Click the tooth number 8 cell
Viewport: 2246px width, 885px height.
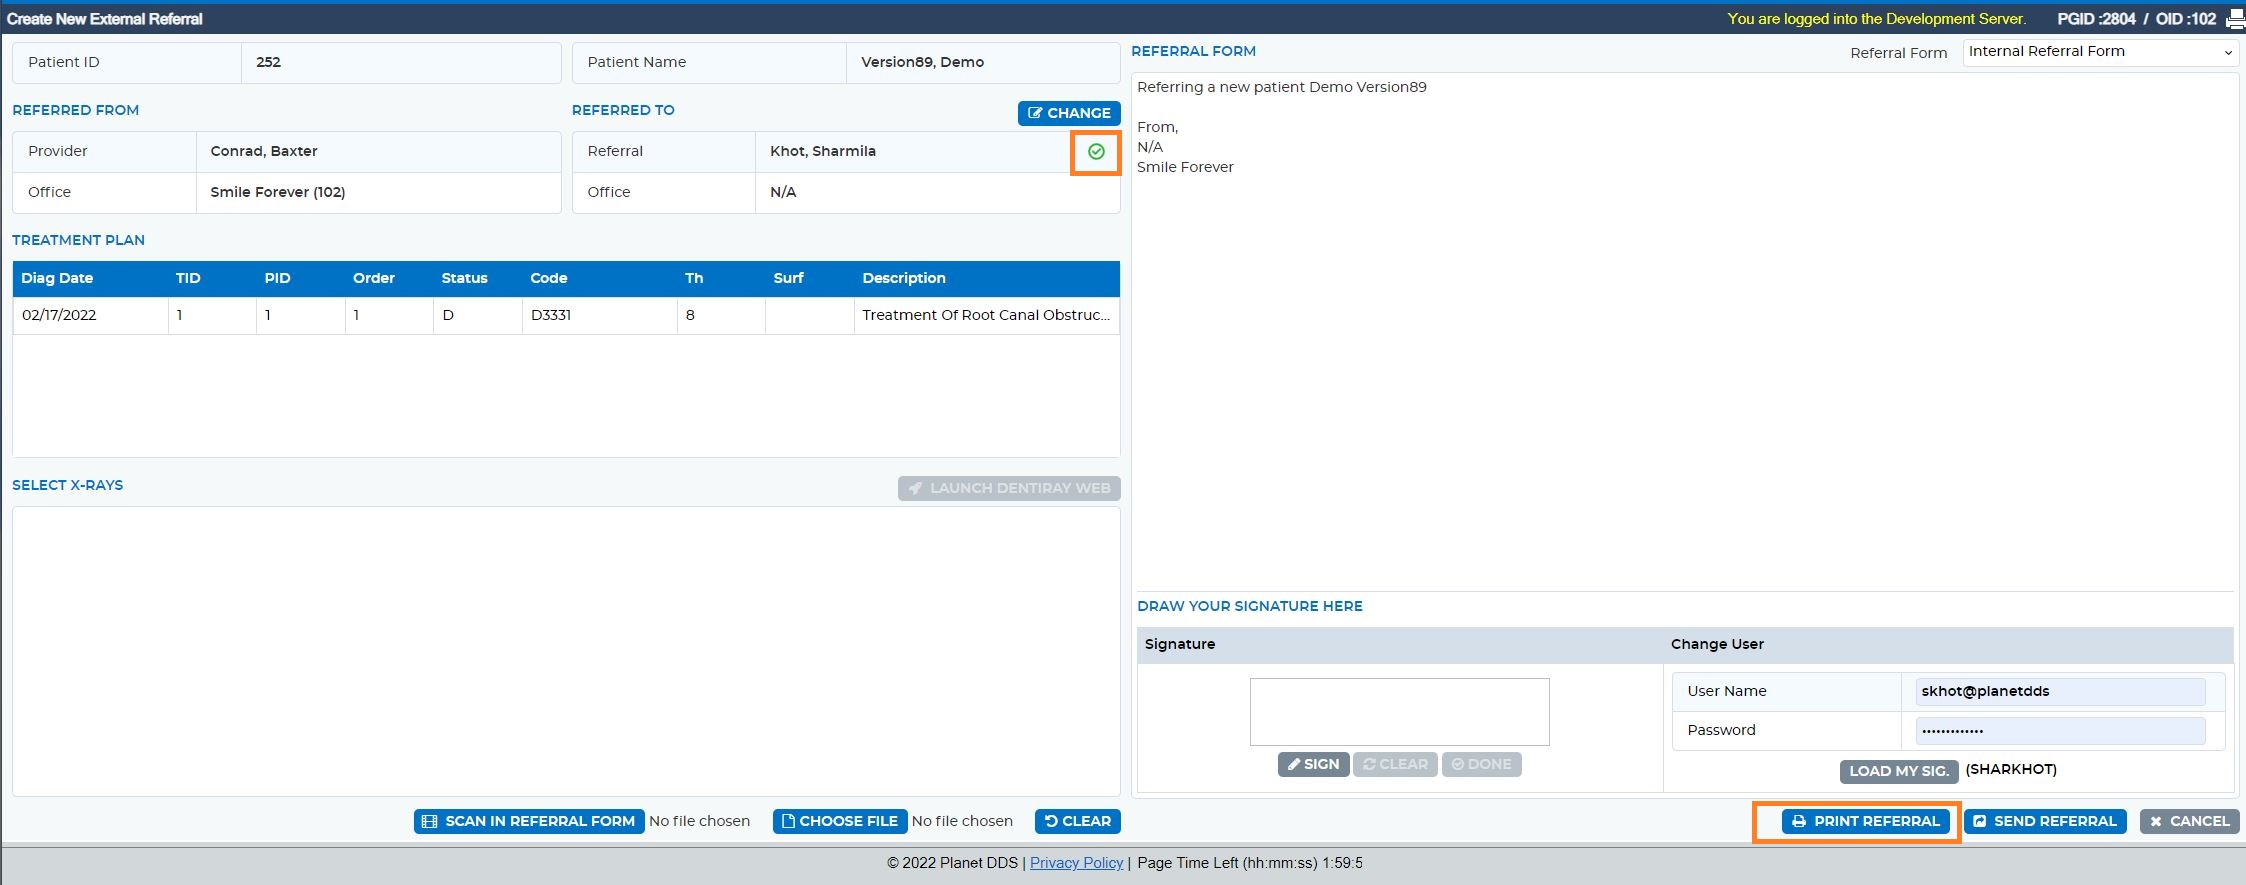point(721,315)
